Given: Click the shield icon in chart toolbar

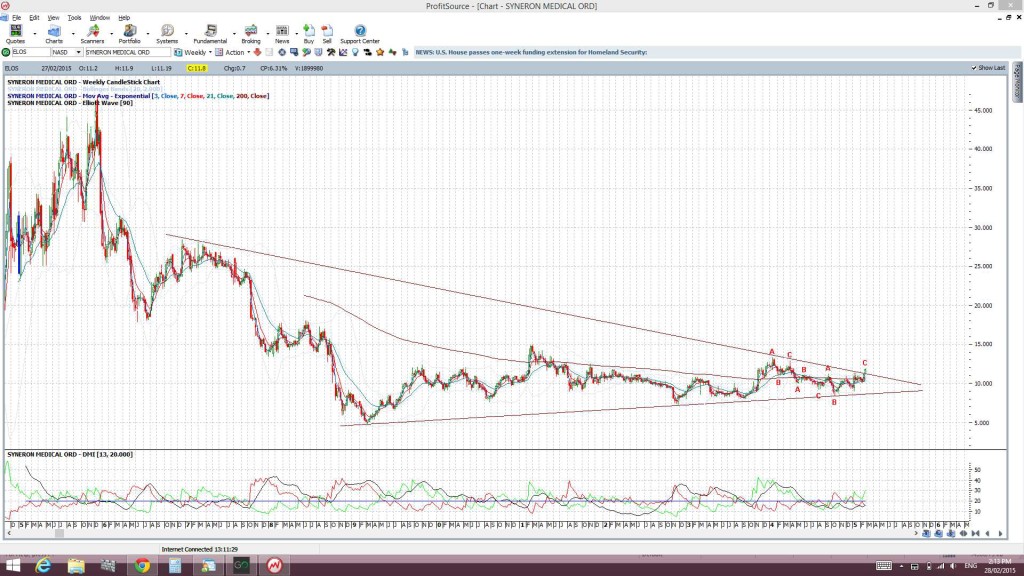Looking at the screenshot, I should [x=319, y=52].
